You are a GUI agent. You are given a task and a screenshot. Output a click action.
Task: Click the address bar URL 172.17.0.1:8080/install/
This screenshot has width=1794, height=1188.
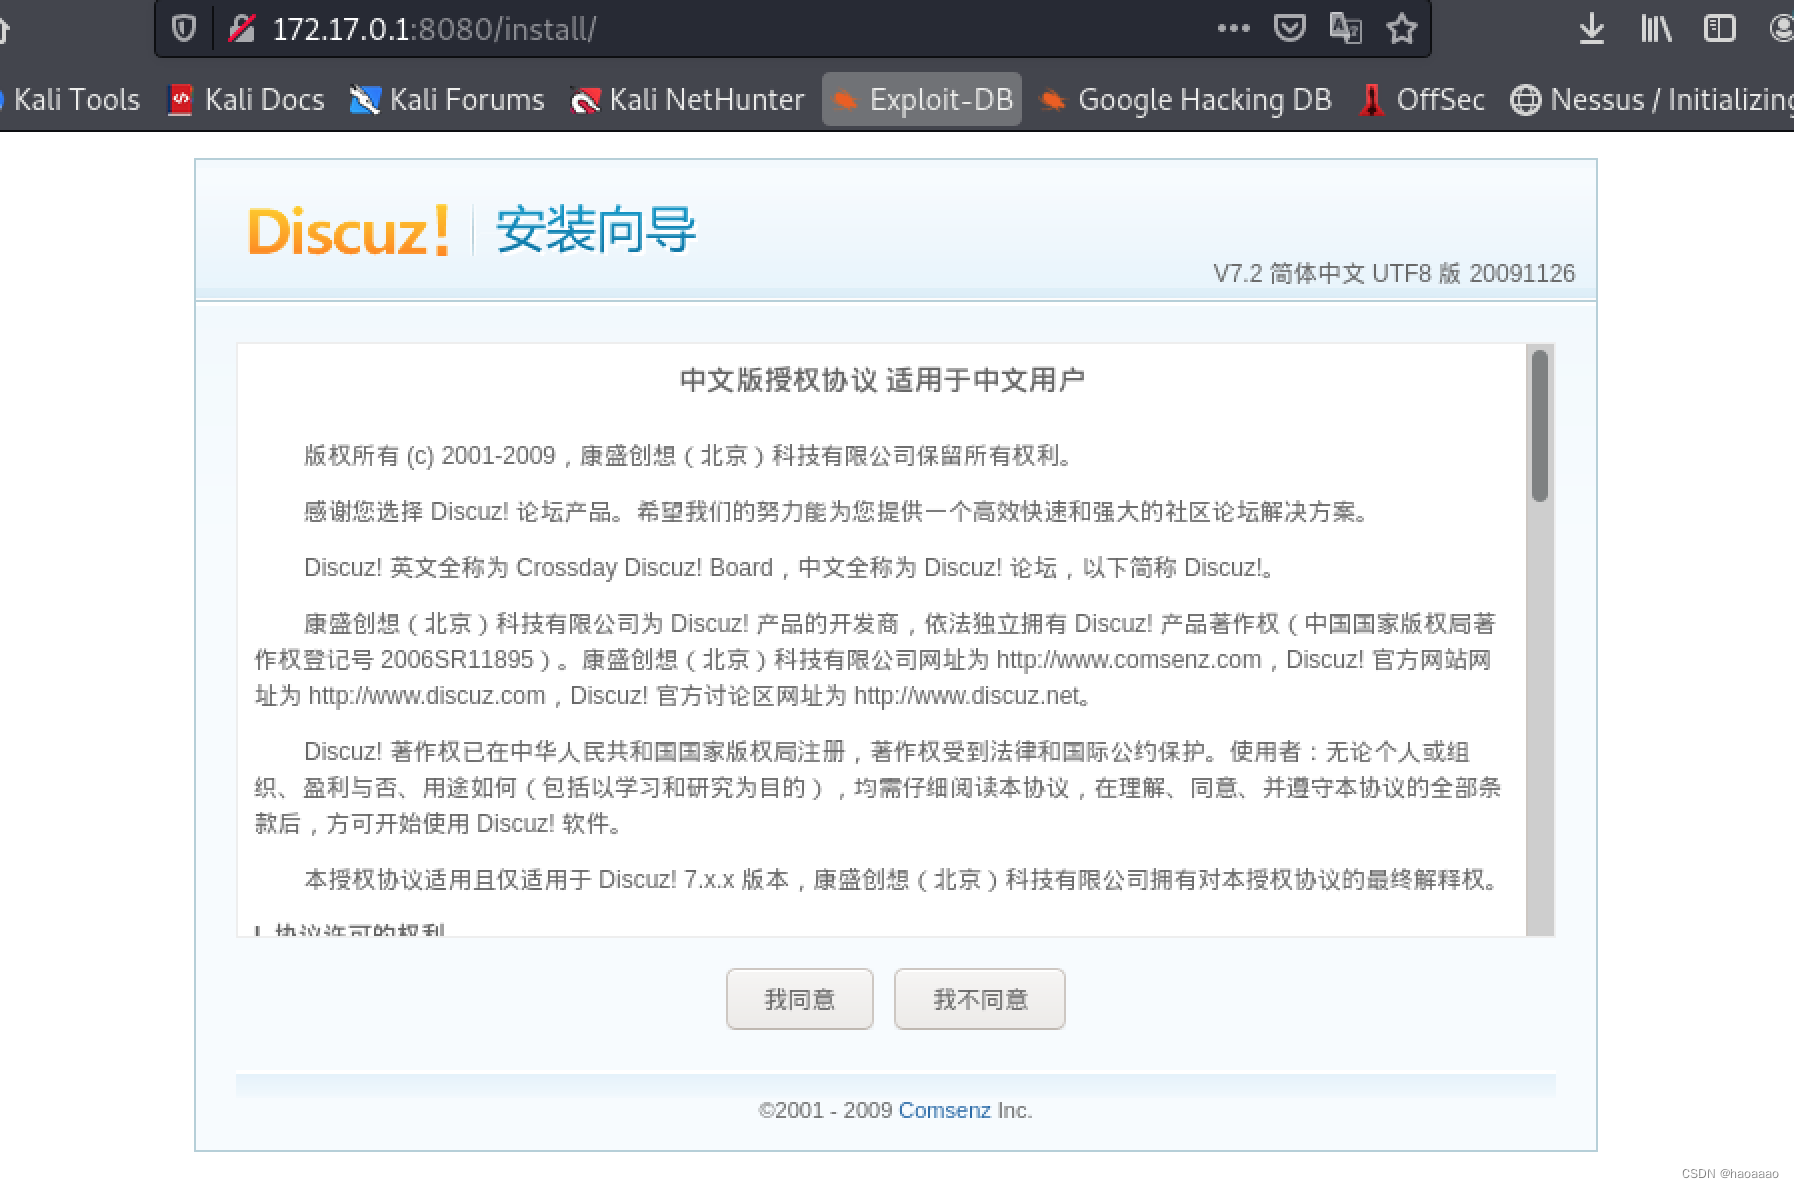[x=435, y=29]
